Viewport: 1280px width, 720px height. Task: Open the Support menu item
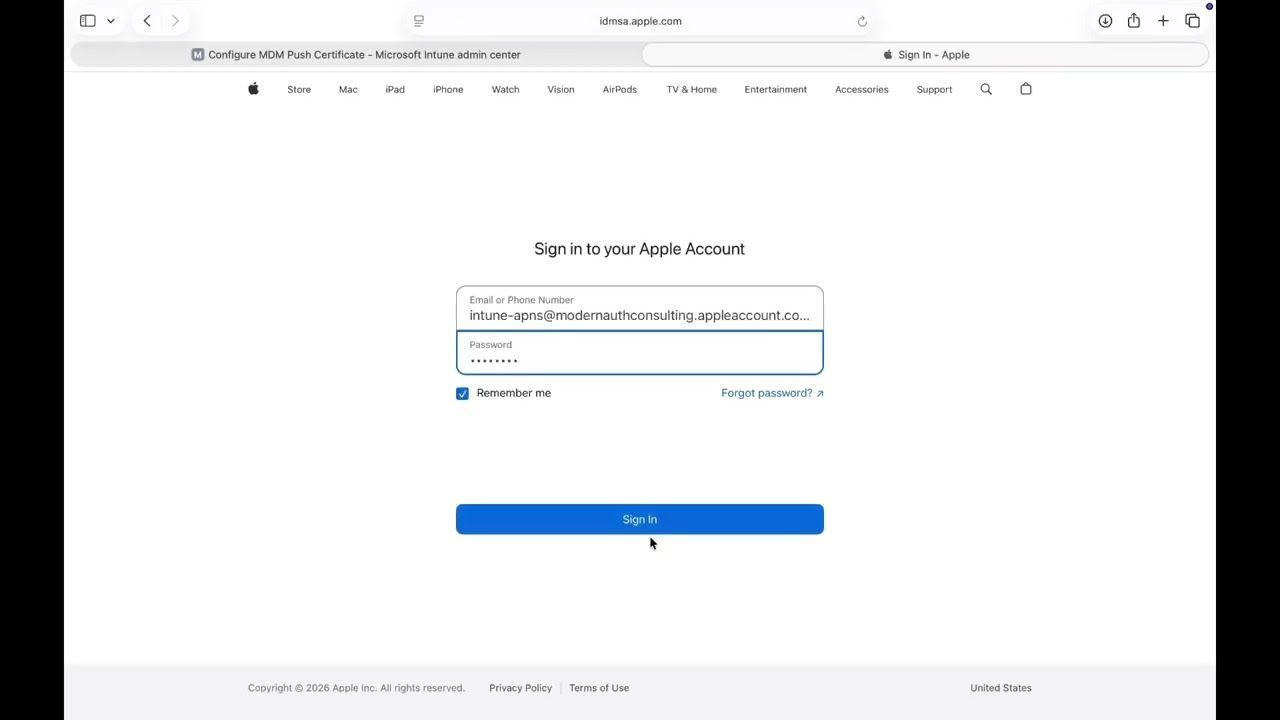[x=934, y=90]
